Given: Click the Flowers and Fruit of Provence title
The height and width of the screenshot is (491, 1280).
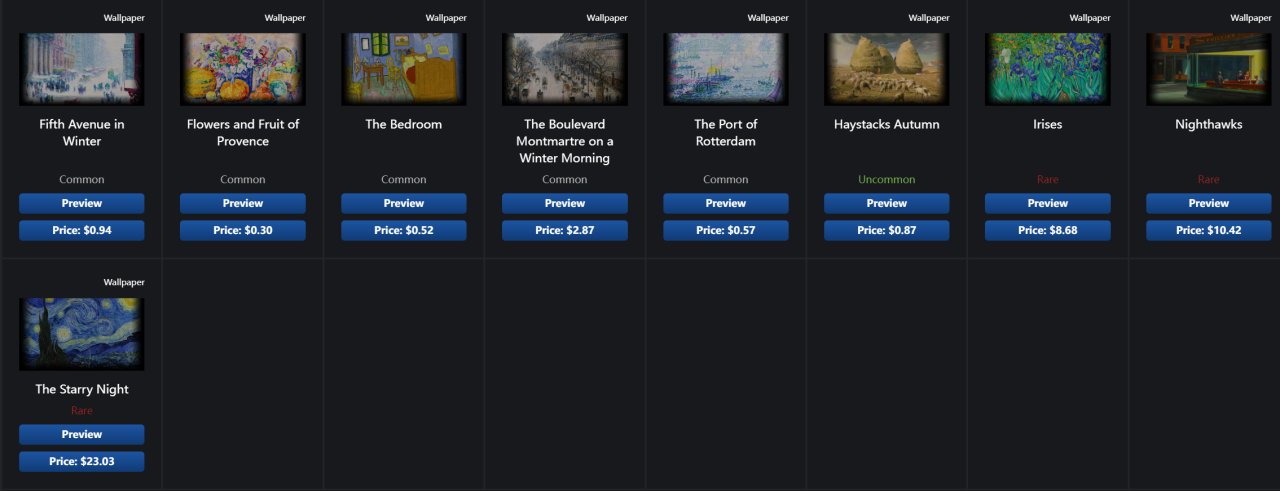Looking at the screenshot, I should point(243,133).
